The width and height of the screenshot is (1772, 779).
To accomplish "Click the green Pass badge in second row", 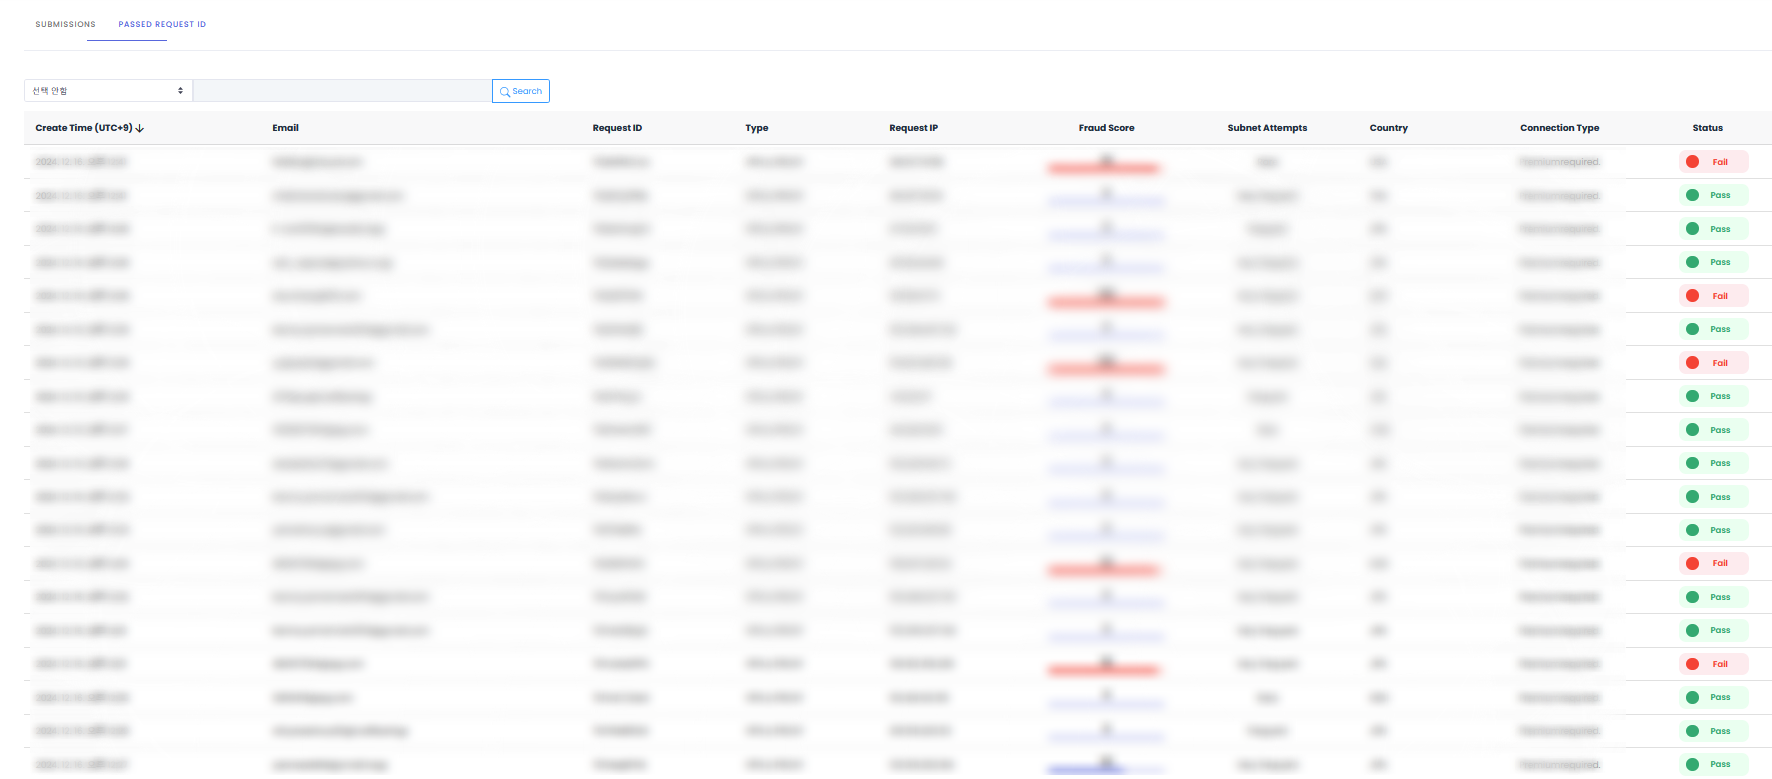I will pos(1713,195).
